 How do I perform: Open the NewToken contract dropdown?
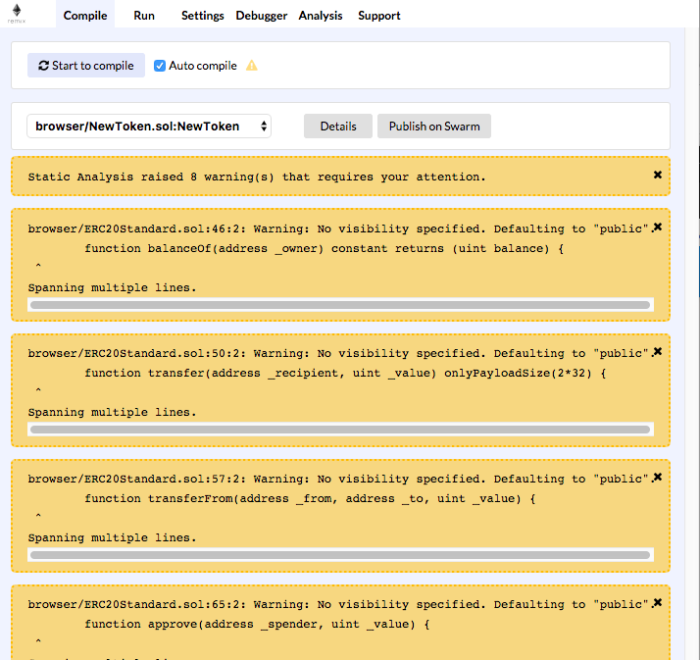149,126
